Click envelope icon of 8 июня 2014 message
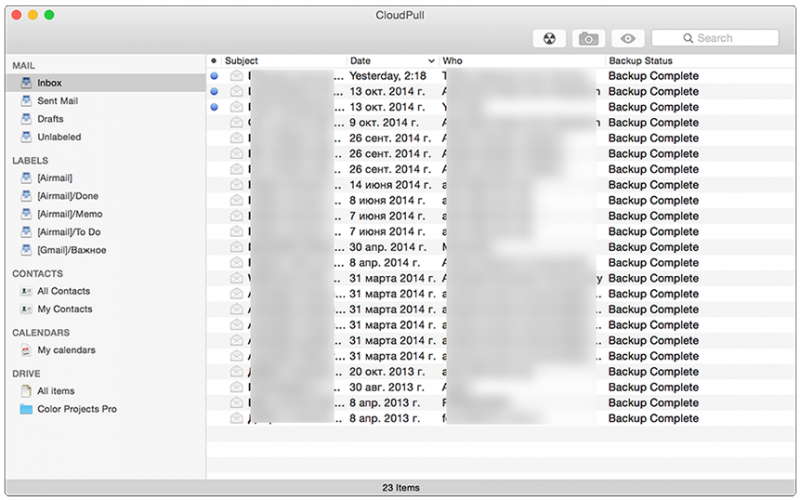 click(236, 201)
